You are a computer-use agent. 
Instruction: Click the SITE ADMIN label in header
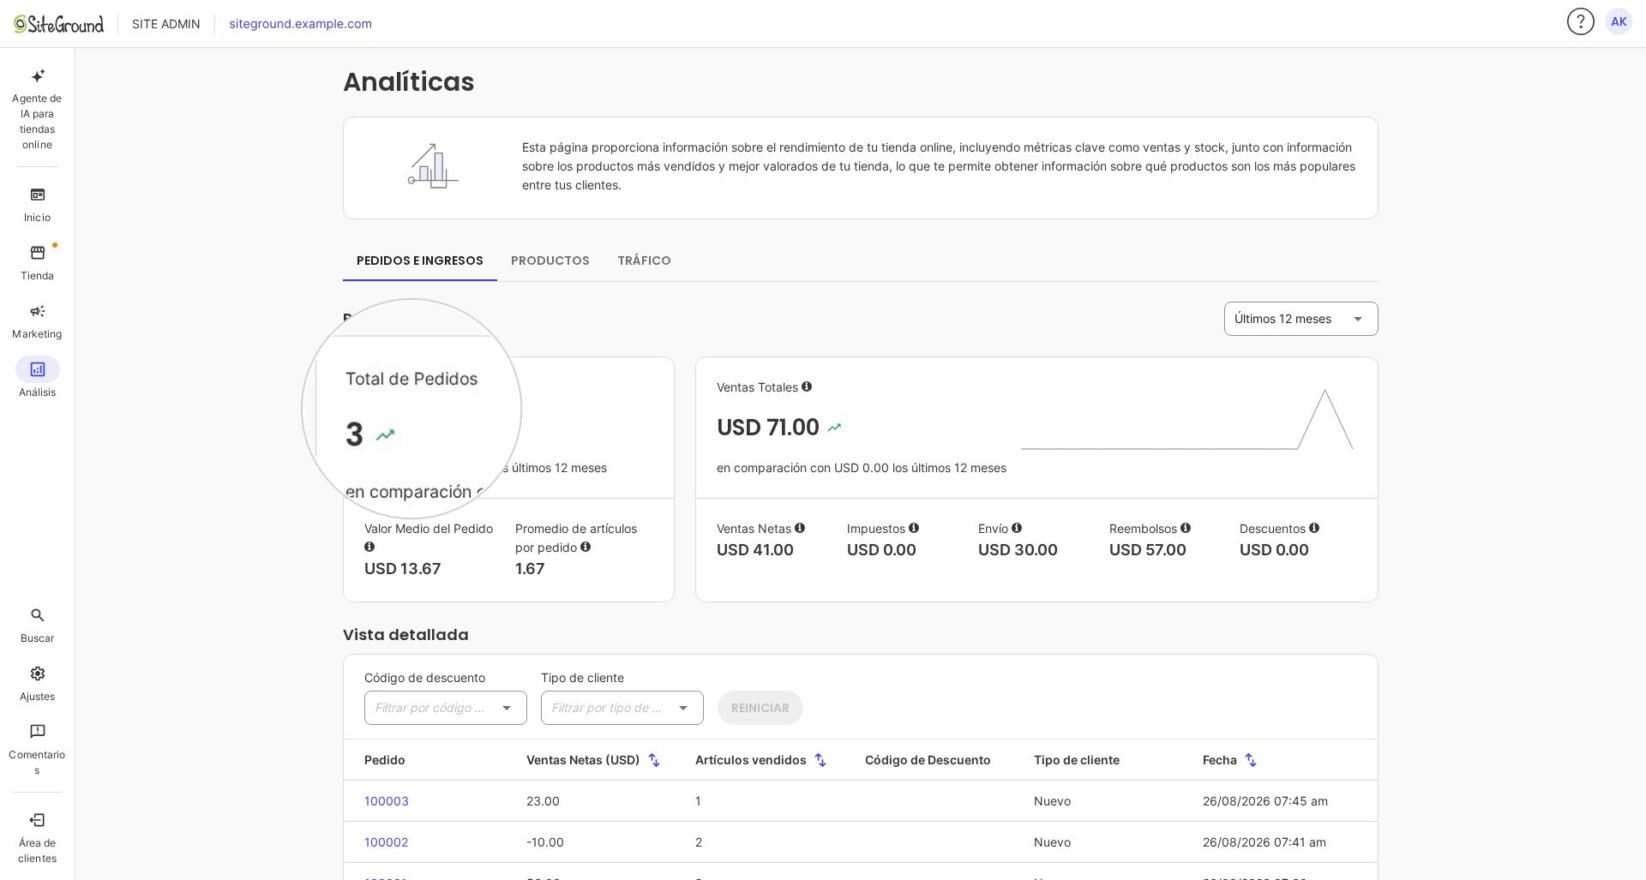pos(166,24)
